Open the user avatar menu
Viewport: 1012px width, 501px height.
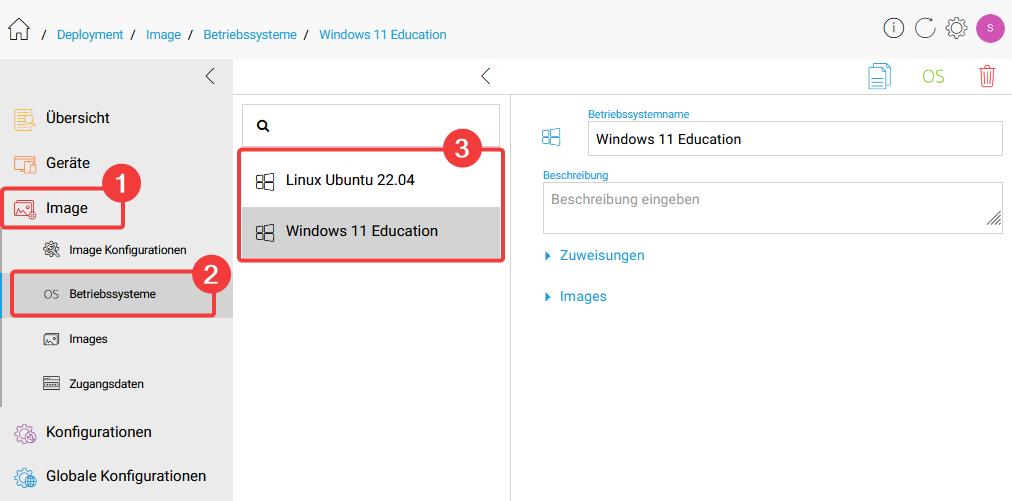(989, 28)
